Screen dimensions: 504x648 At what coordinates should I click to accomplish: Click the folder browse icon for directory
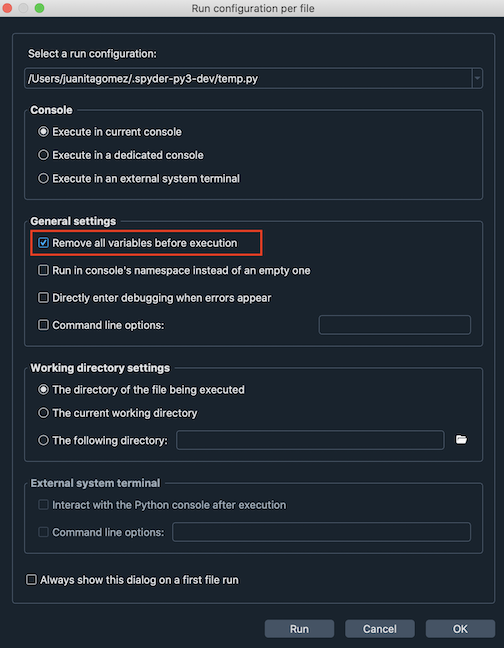[x=461, y=440]
